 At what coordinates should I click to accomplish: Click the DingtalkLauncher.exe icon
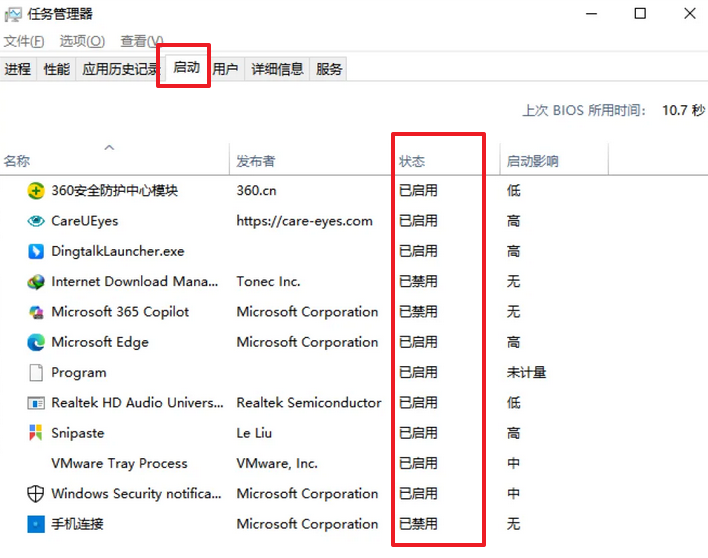tap(36, 251)
